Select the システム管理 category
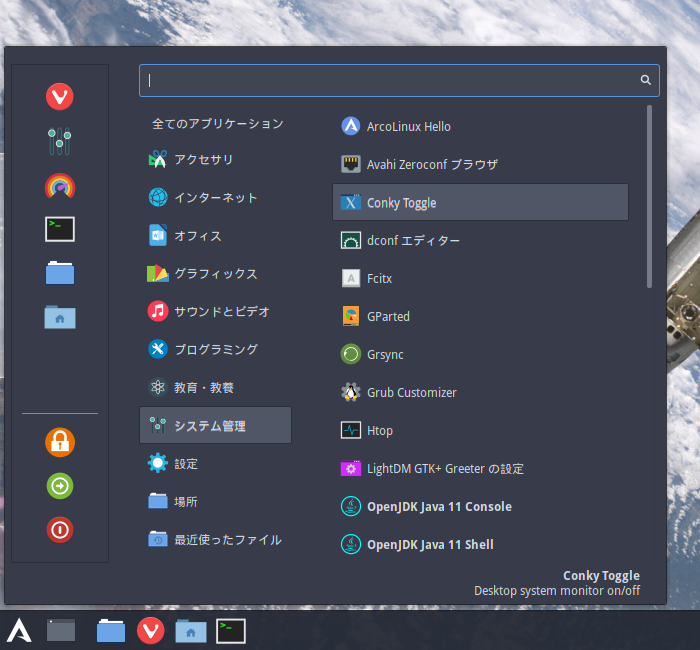 point(216,425)
